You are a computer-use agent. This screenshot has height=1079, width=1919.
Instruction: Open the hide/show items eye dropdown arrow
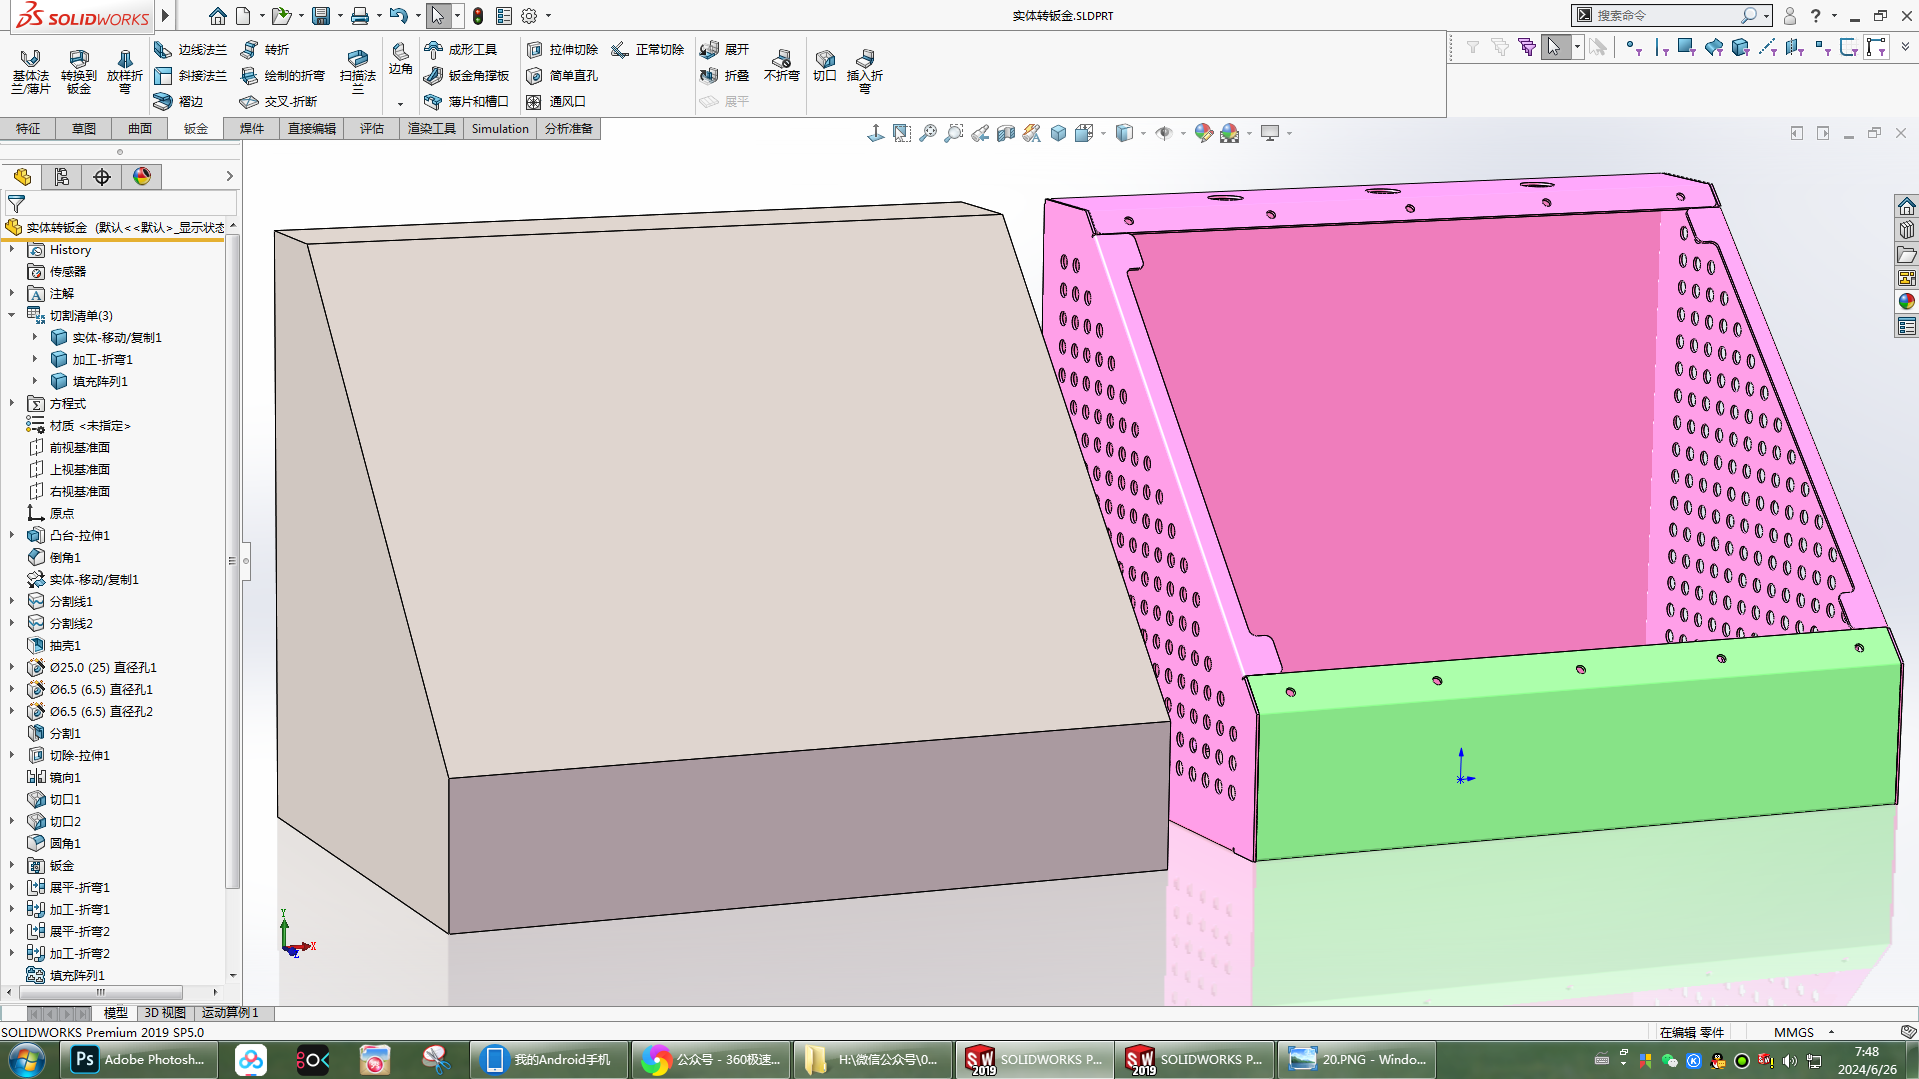(x=1183, y=133)
